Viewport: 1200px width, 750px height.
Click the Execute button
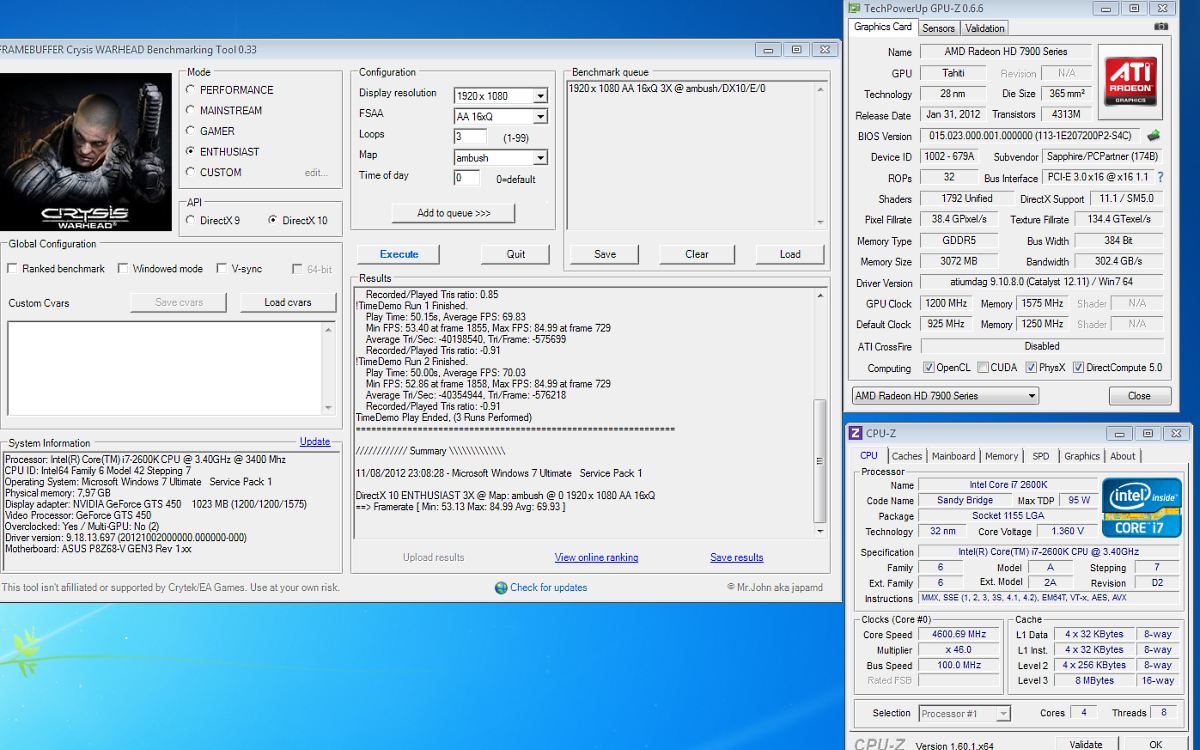pyautogui.click(x=399, y=254)
